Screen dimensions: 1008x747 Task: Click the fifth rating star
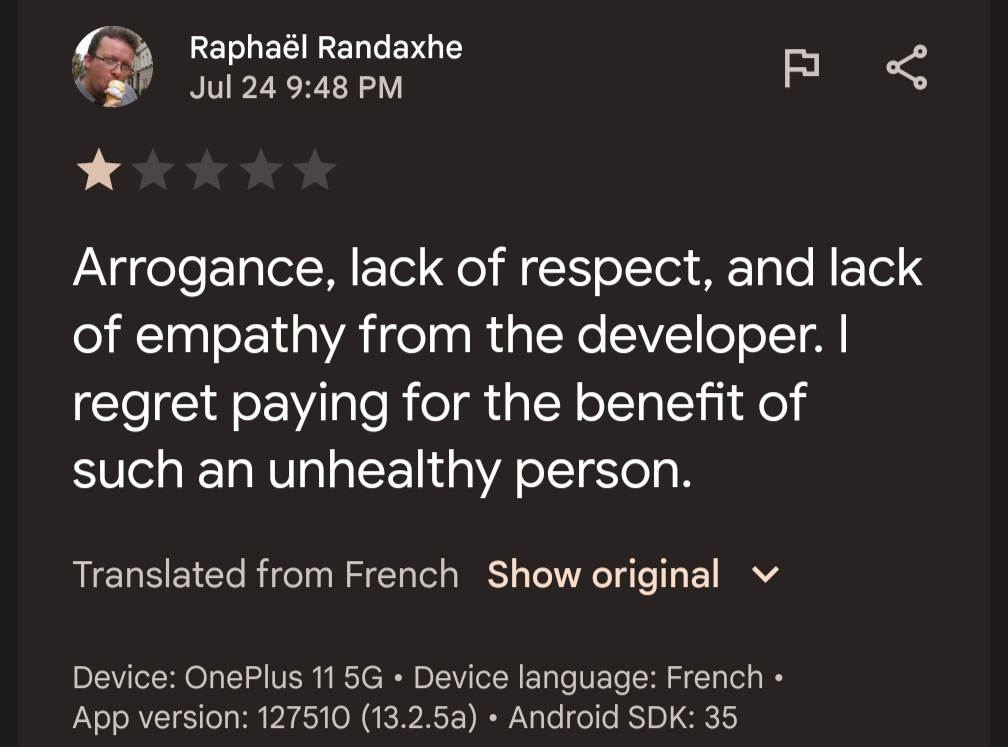[x=315, y=172]
